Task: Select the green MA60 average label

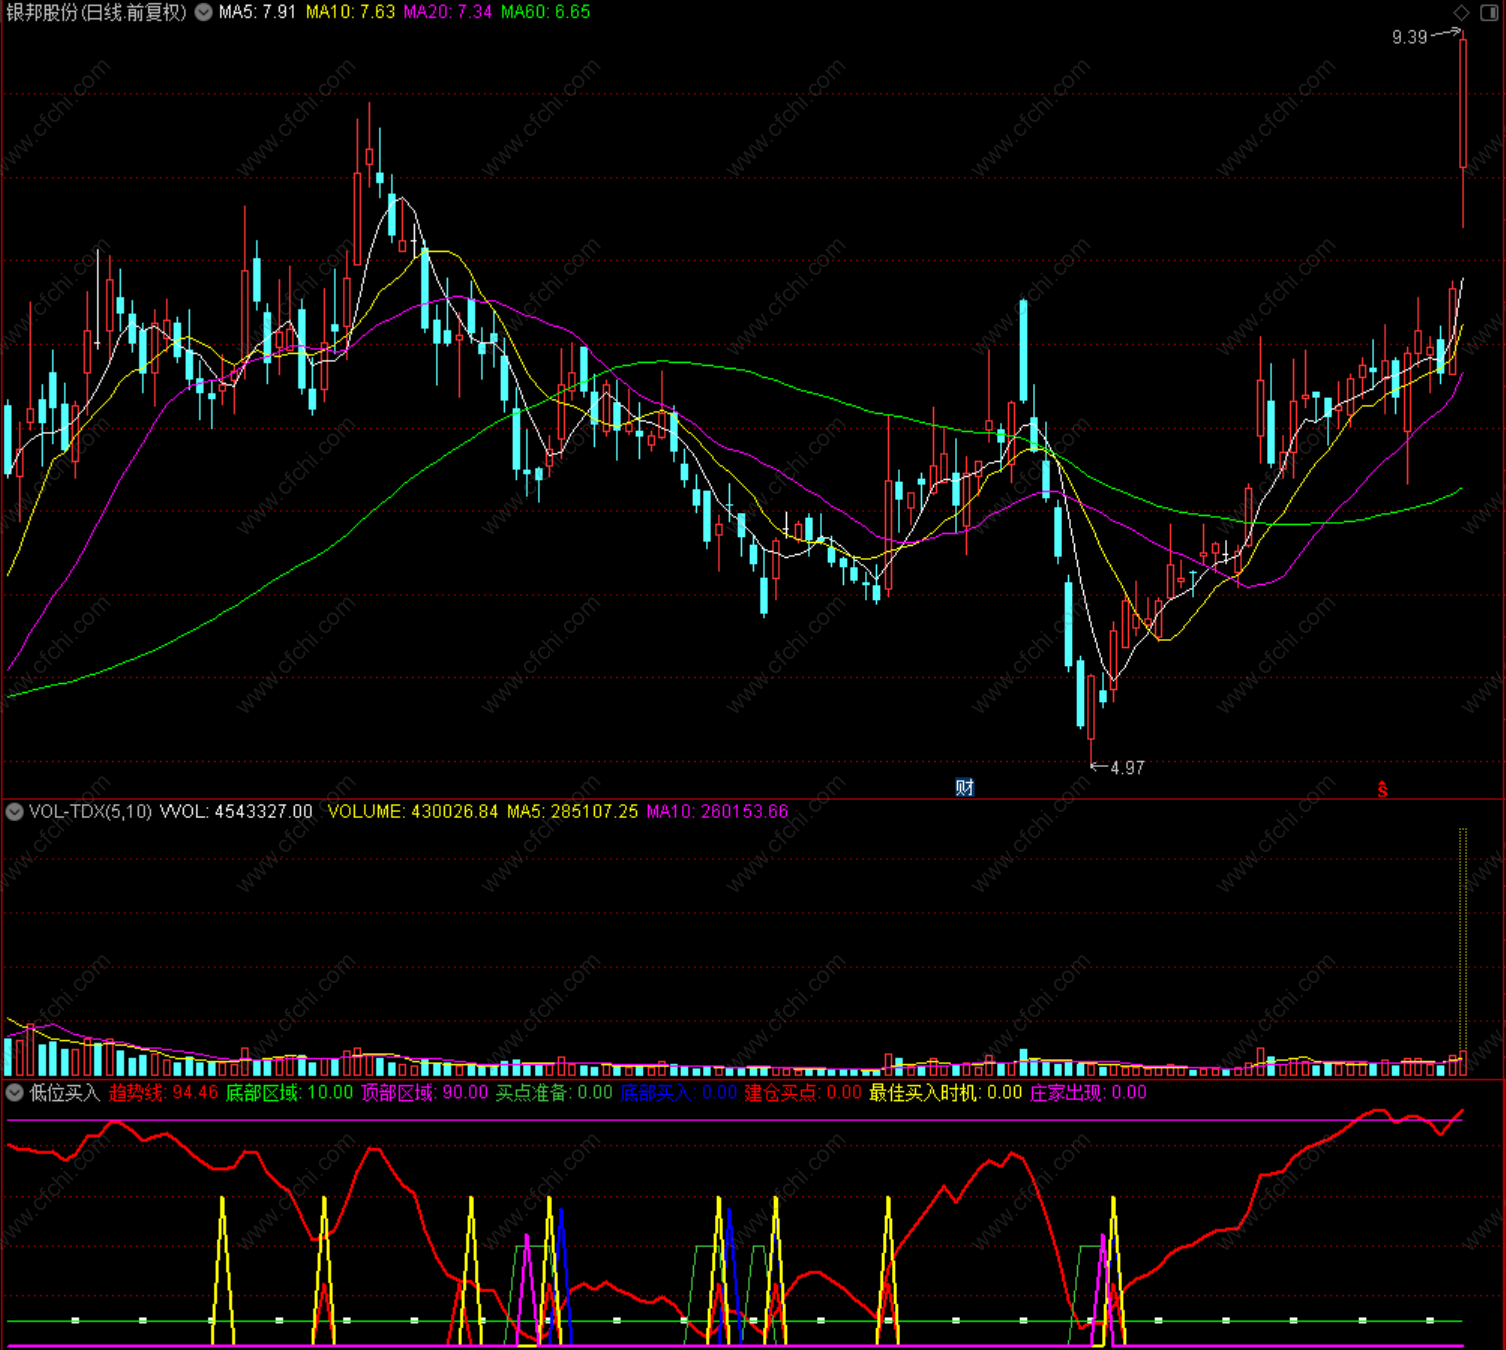Action: click(545, 12)
